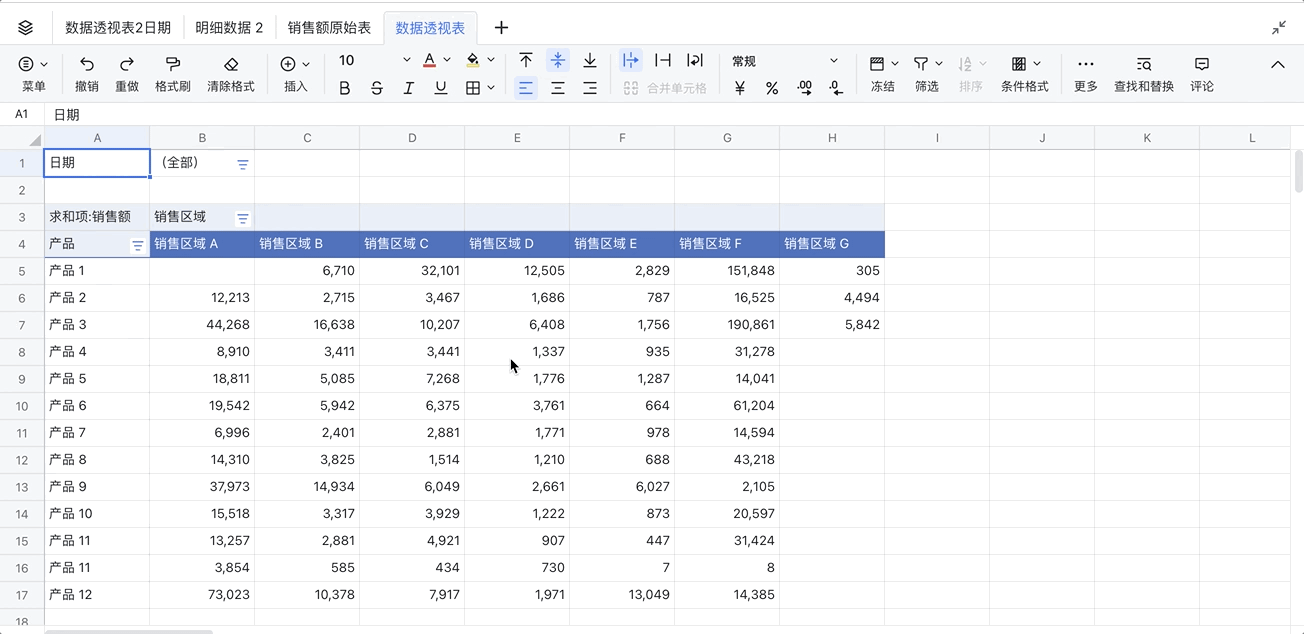Open the 条件格式 conditional formatting dropdown
1304x634 pixels.
(1025, 74)
